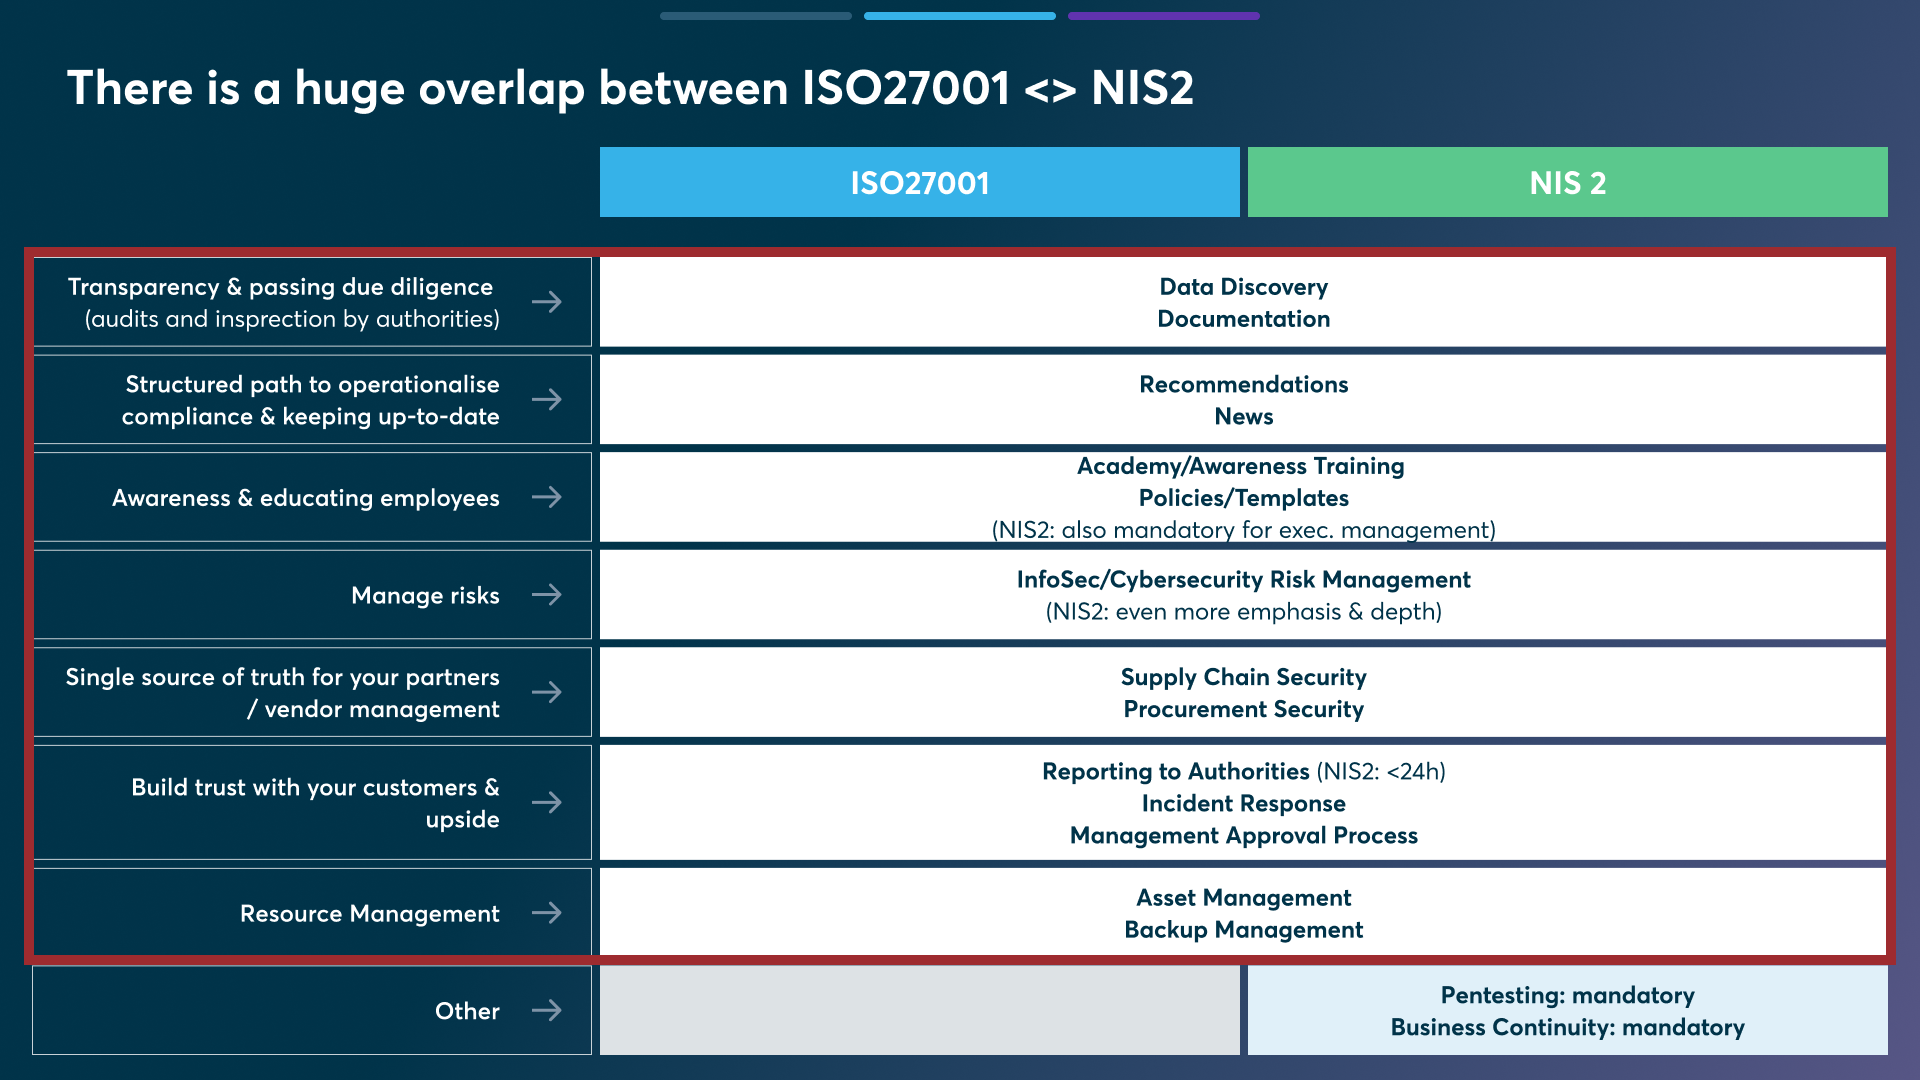Click 'Transparency & passing due diligence' text
This screenshot has height=1080, width=1920.
pyautogui.click(x=281, y=287)
